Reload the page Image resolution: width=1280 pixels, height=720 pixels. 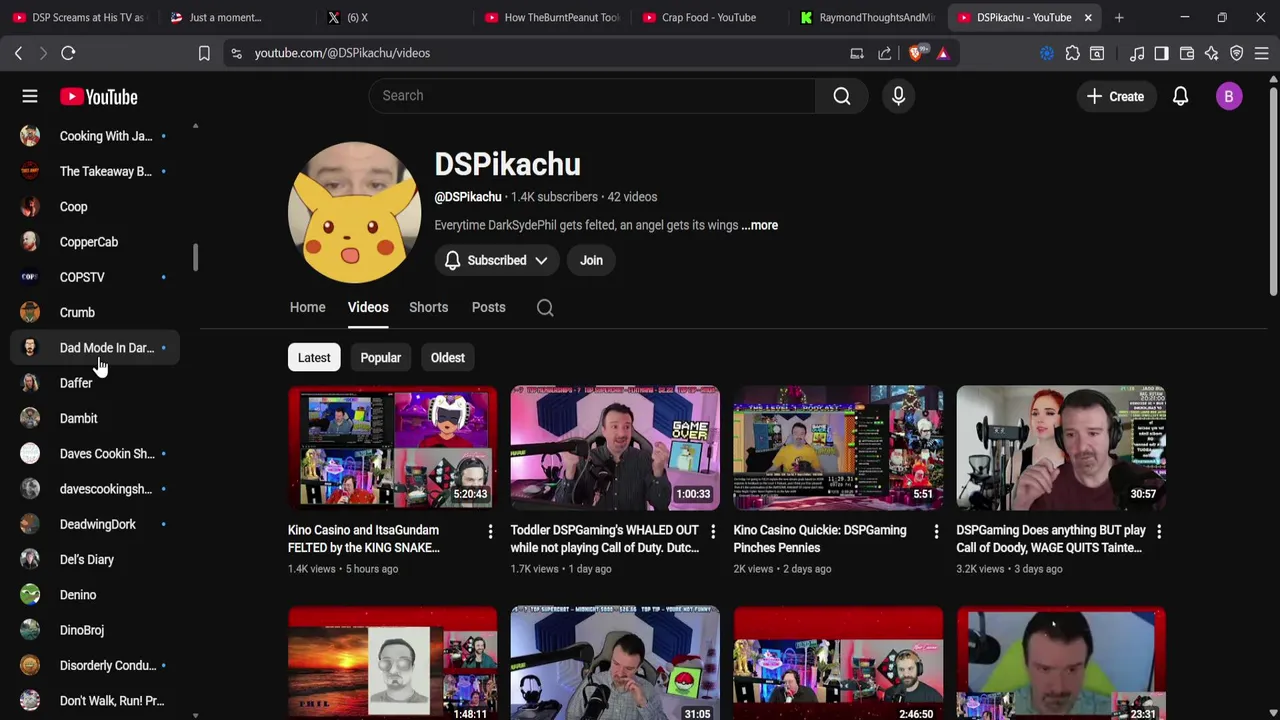click(68, 53)
